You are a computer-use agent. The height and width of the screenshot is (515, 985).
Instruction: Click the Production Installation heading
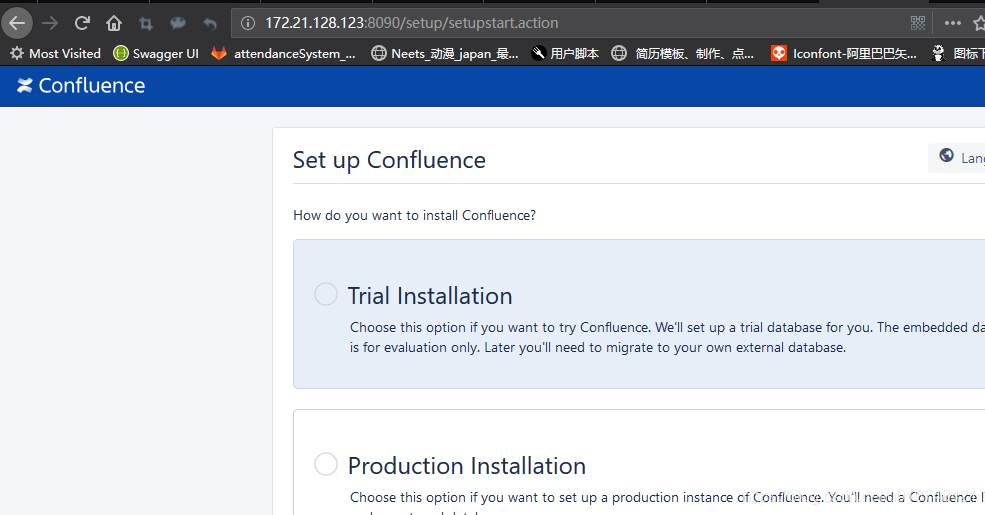[467, 466]
